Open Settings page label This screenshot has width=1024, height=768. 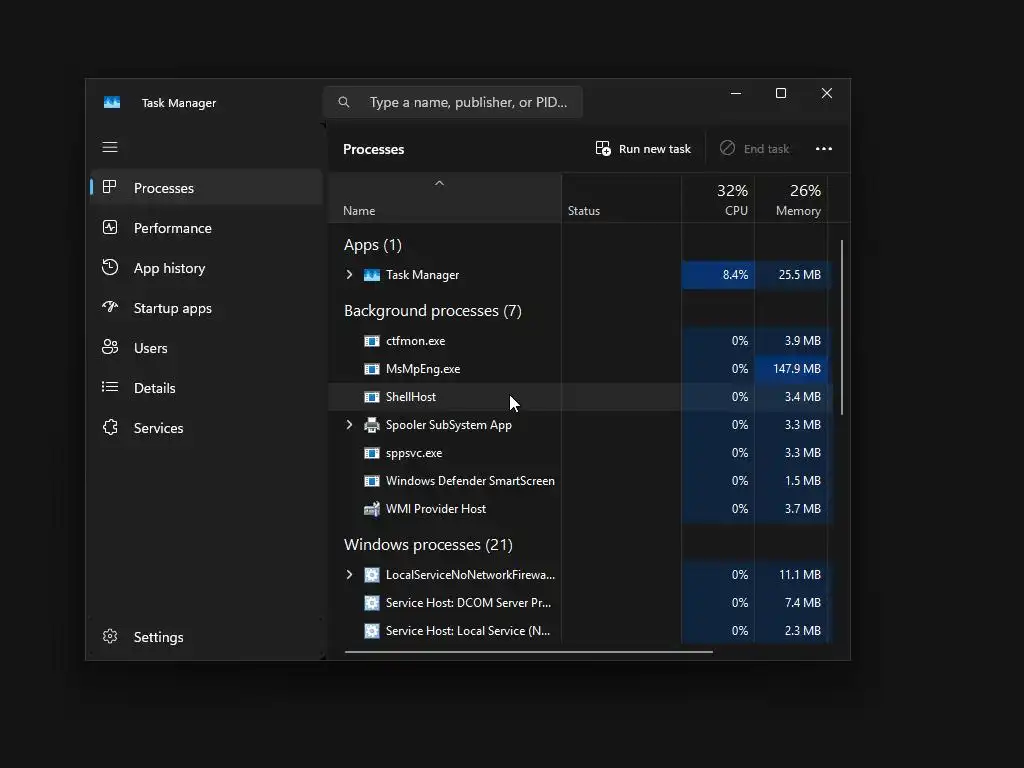coord(158,637)
